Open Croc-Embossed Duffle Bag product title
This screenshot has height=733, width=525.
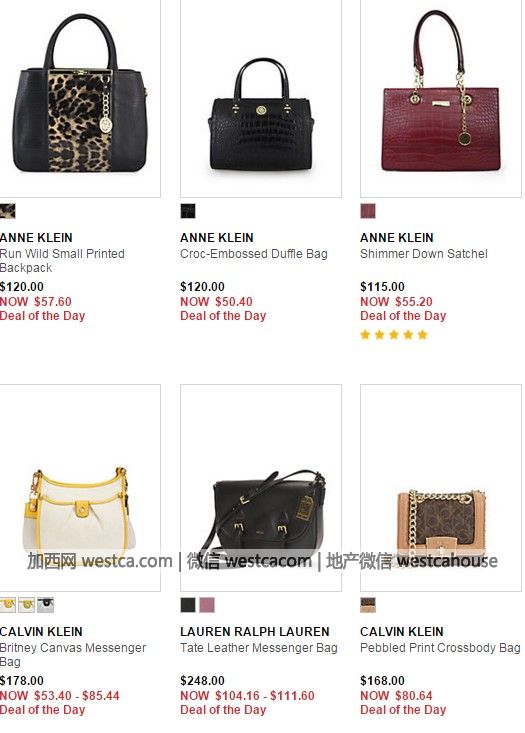(254, 254)
